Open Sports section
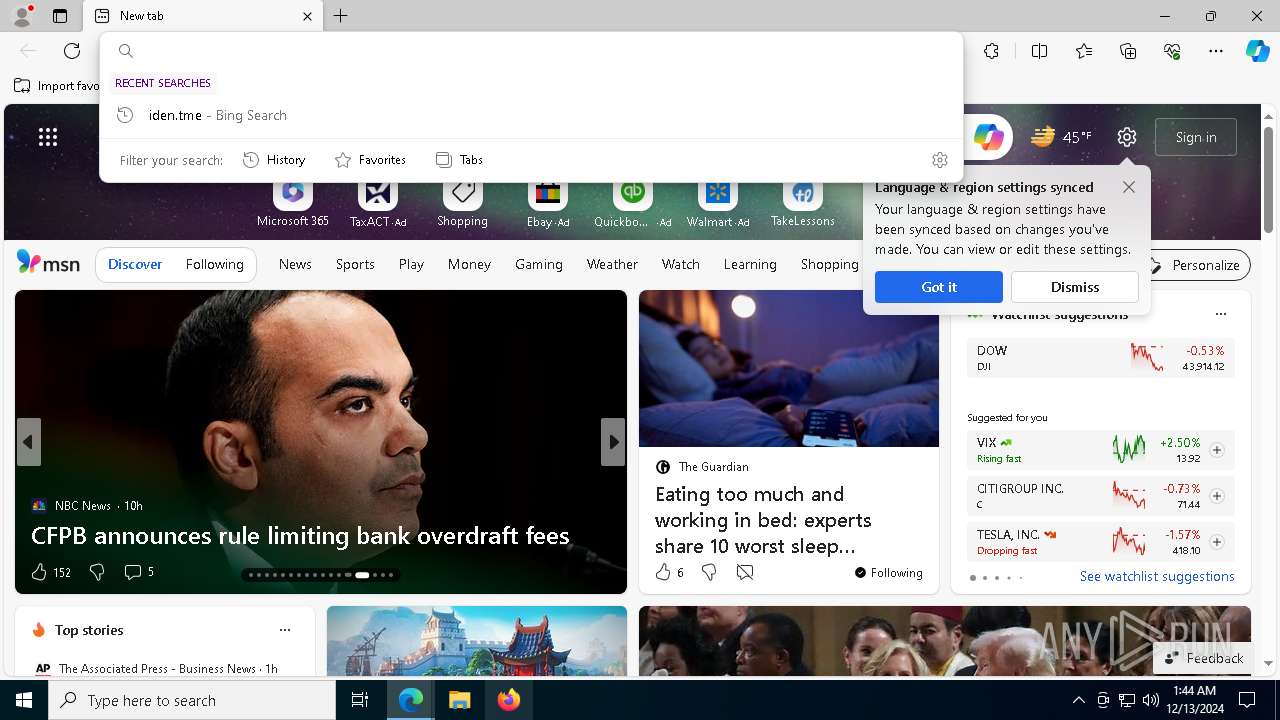Screen dimensions: 1280x720 [355, 265]
